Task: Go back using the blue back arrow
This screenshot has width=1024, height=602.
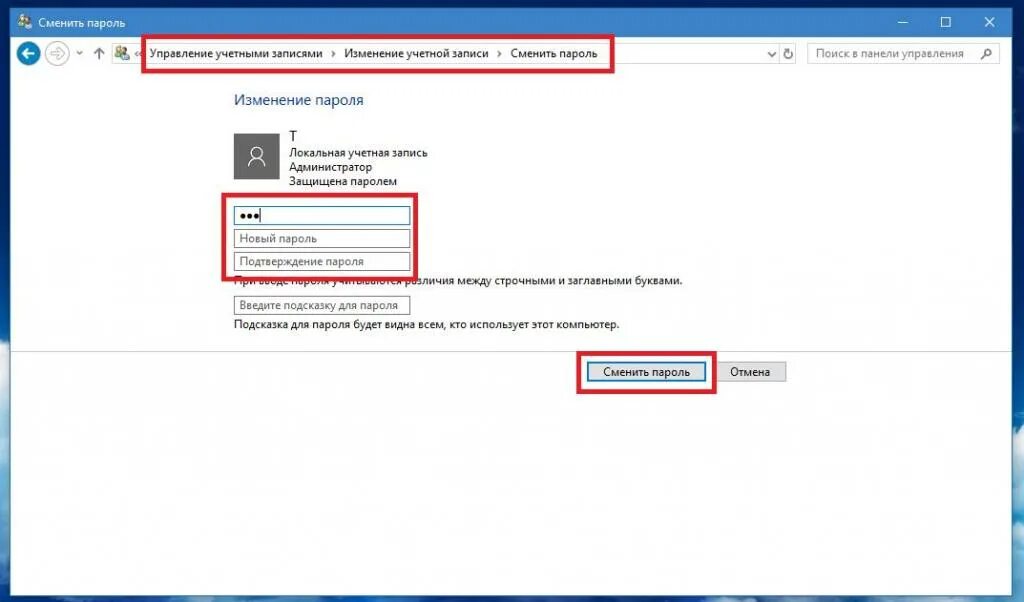Action: [28, 54]
